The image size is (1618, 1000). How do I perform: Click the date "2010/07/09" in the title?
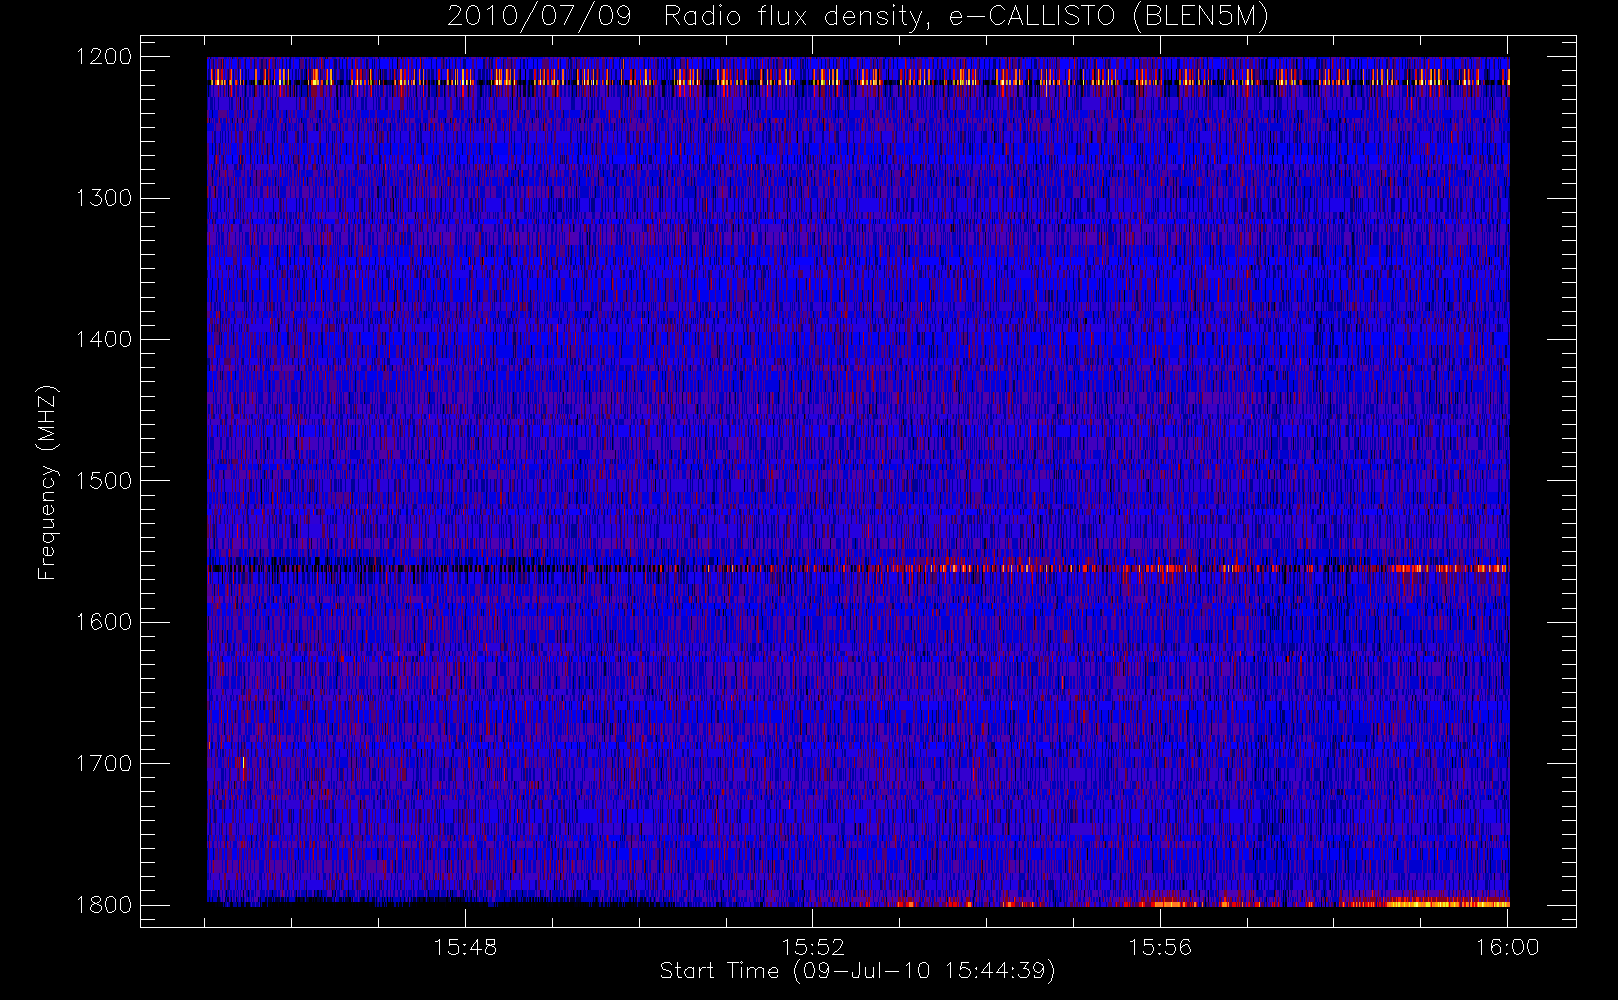(x=539, y=17)
